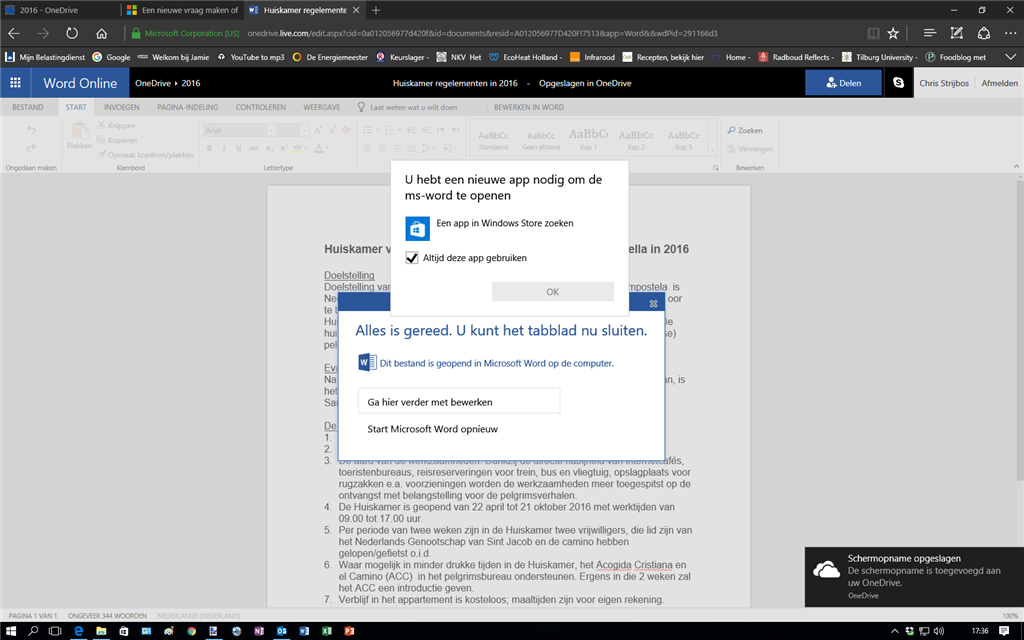Toggle subscript formatting
1024x640 pixels.
tap(269, 148)
